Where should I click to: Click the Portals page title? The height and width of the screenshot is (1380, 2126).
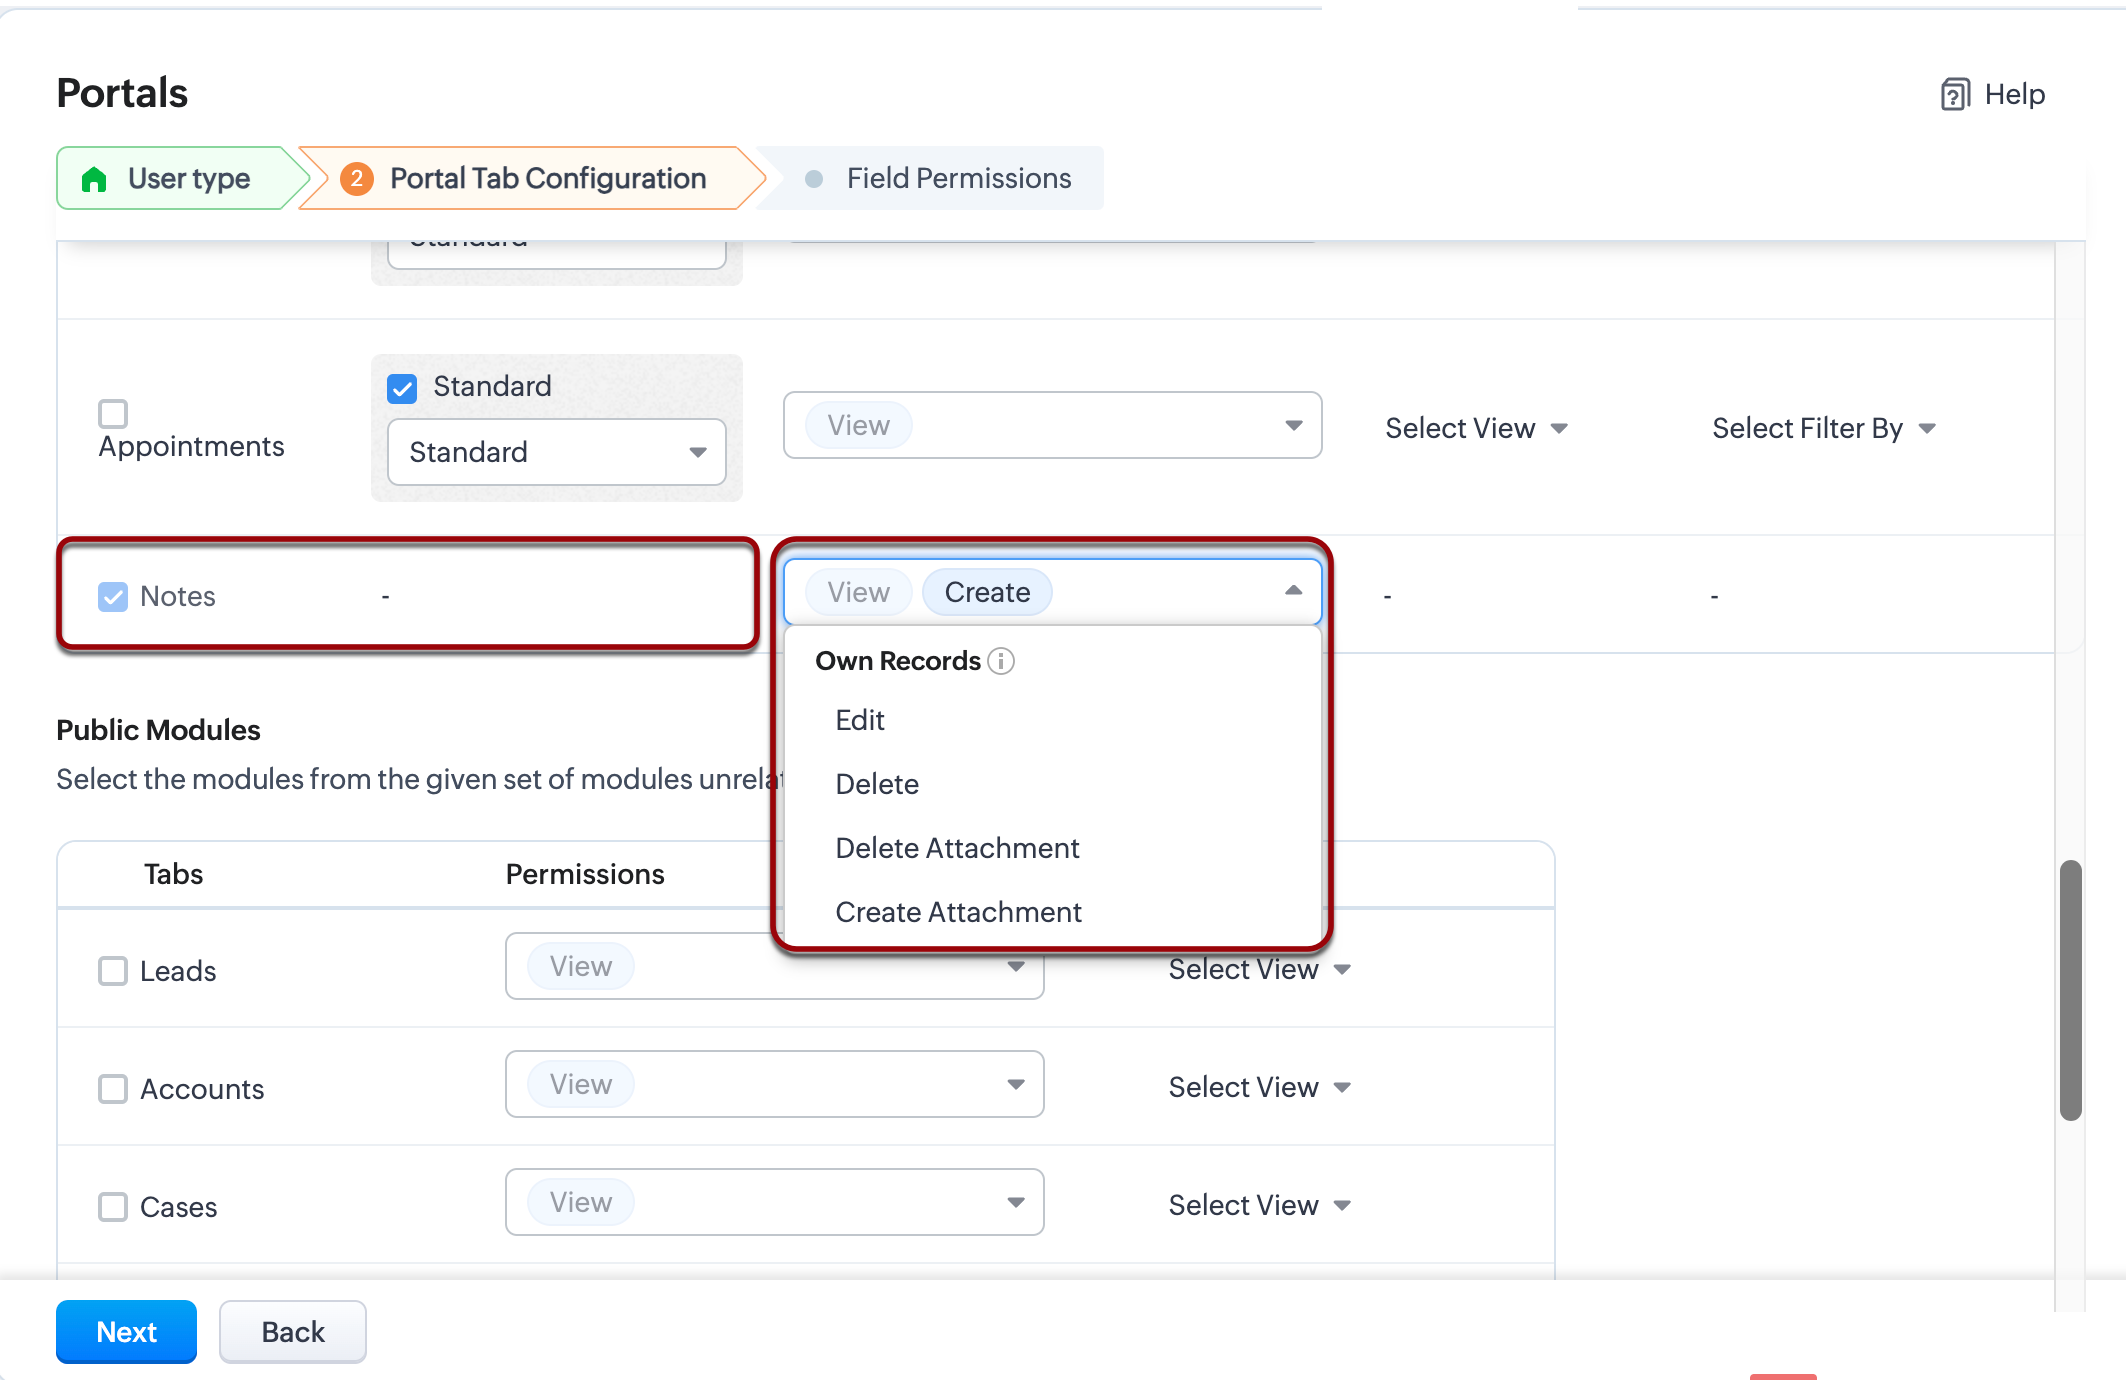click(x=122, y=93)
